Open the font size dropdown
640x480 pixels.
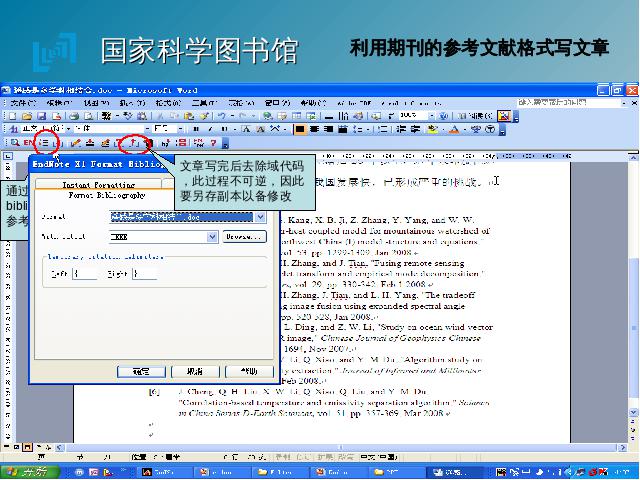click(x=180, y=129)
